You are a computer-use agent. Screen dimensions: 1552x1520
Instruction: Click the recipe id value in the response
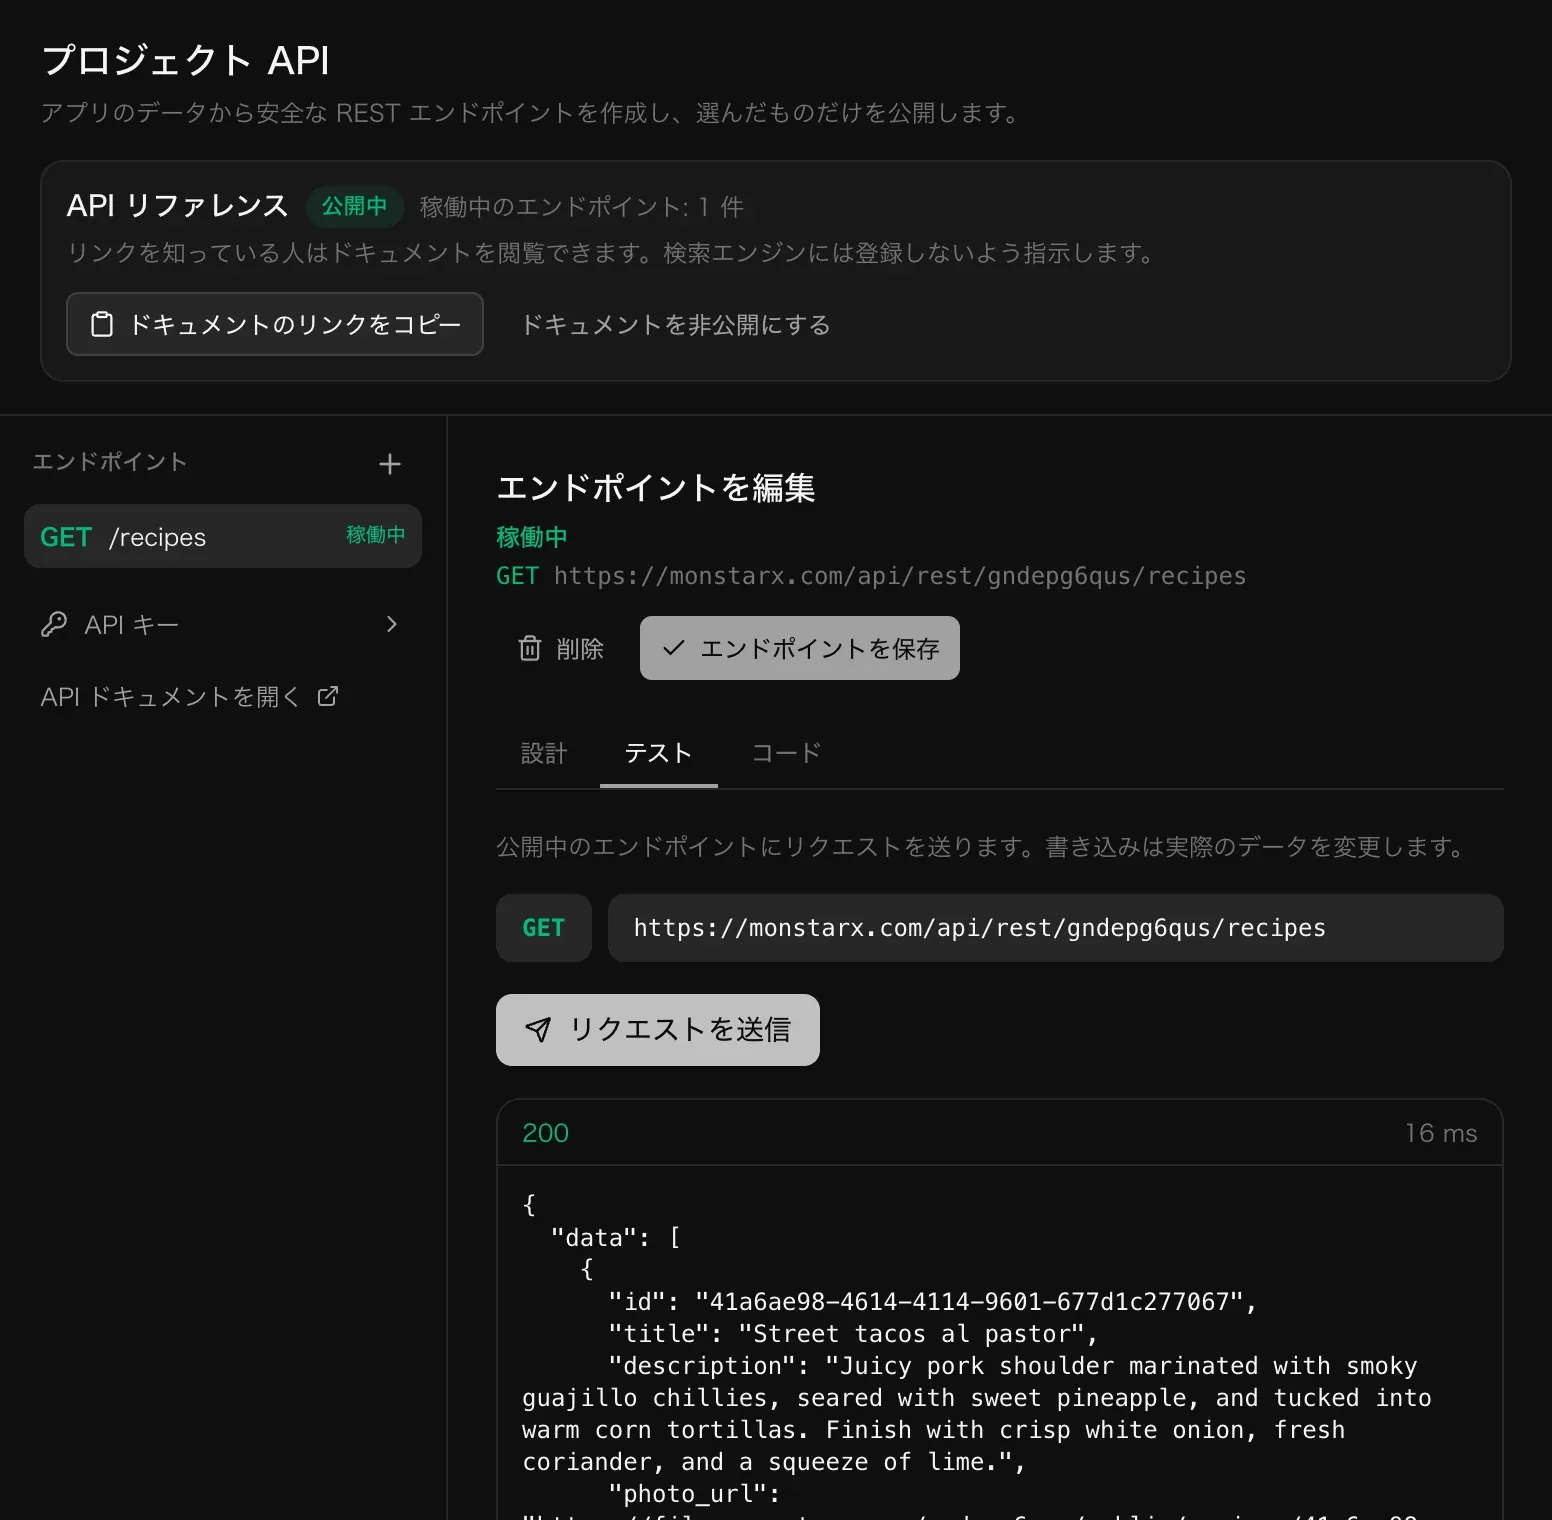click(969, 1302)
